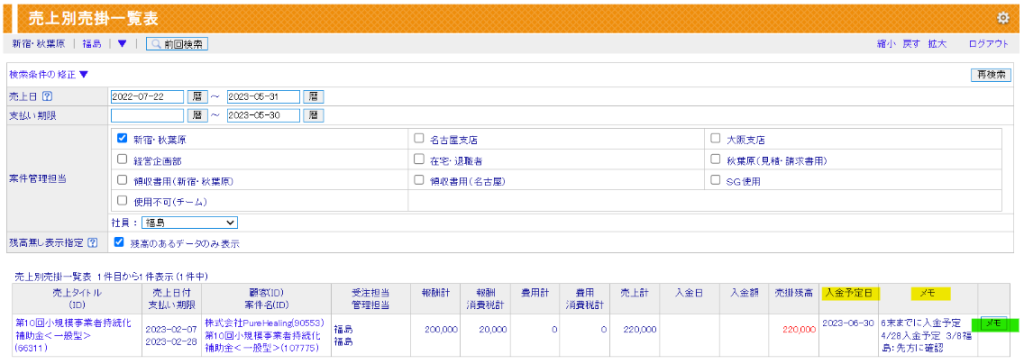Click the 売上日 start date input field
1024x364 pixels.
pos(148,96)
